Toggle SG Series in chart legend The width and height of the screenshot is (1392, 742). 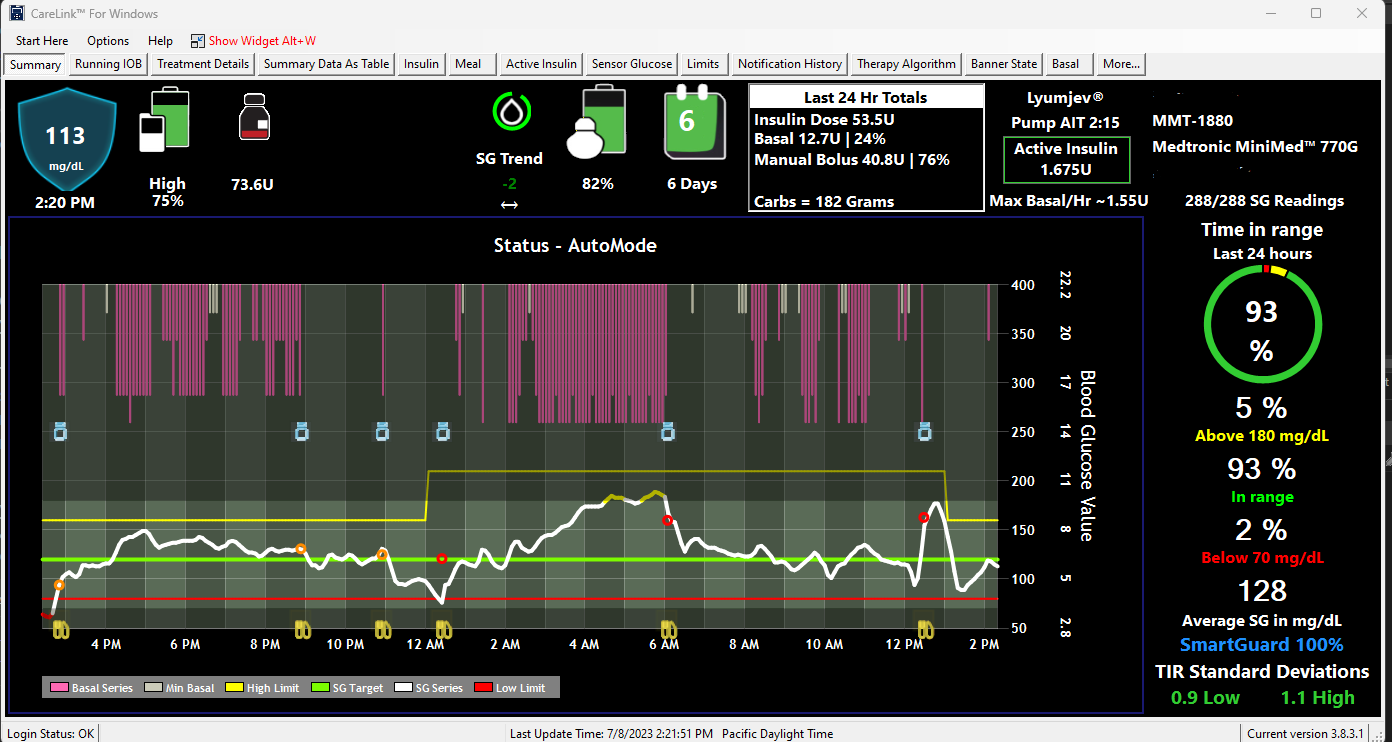[x=431, y=688]
